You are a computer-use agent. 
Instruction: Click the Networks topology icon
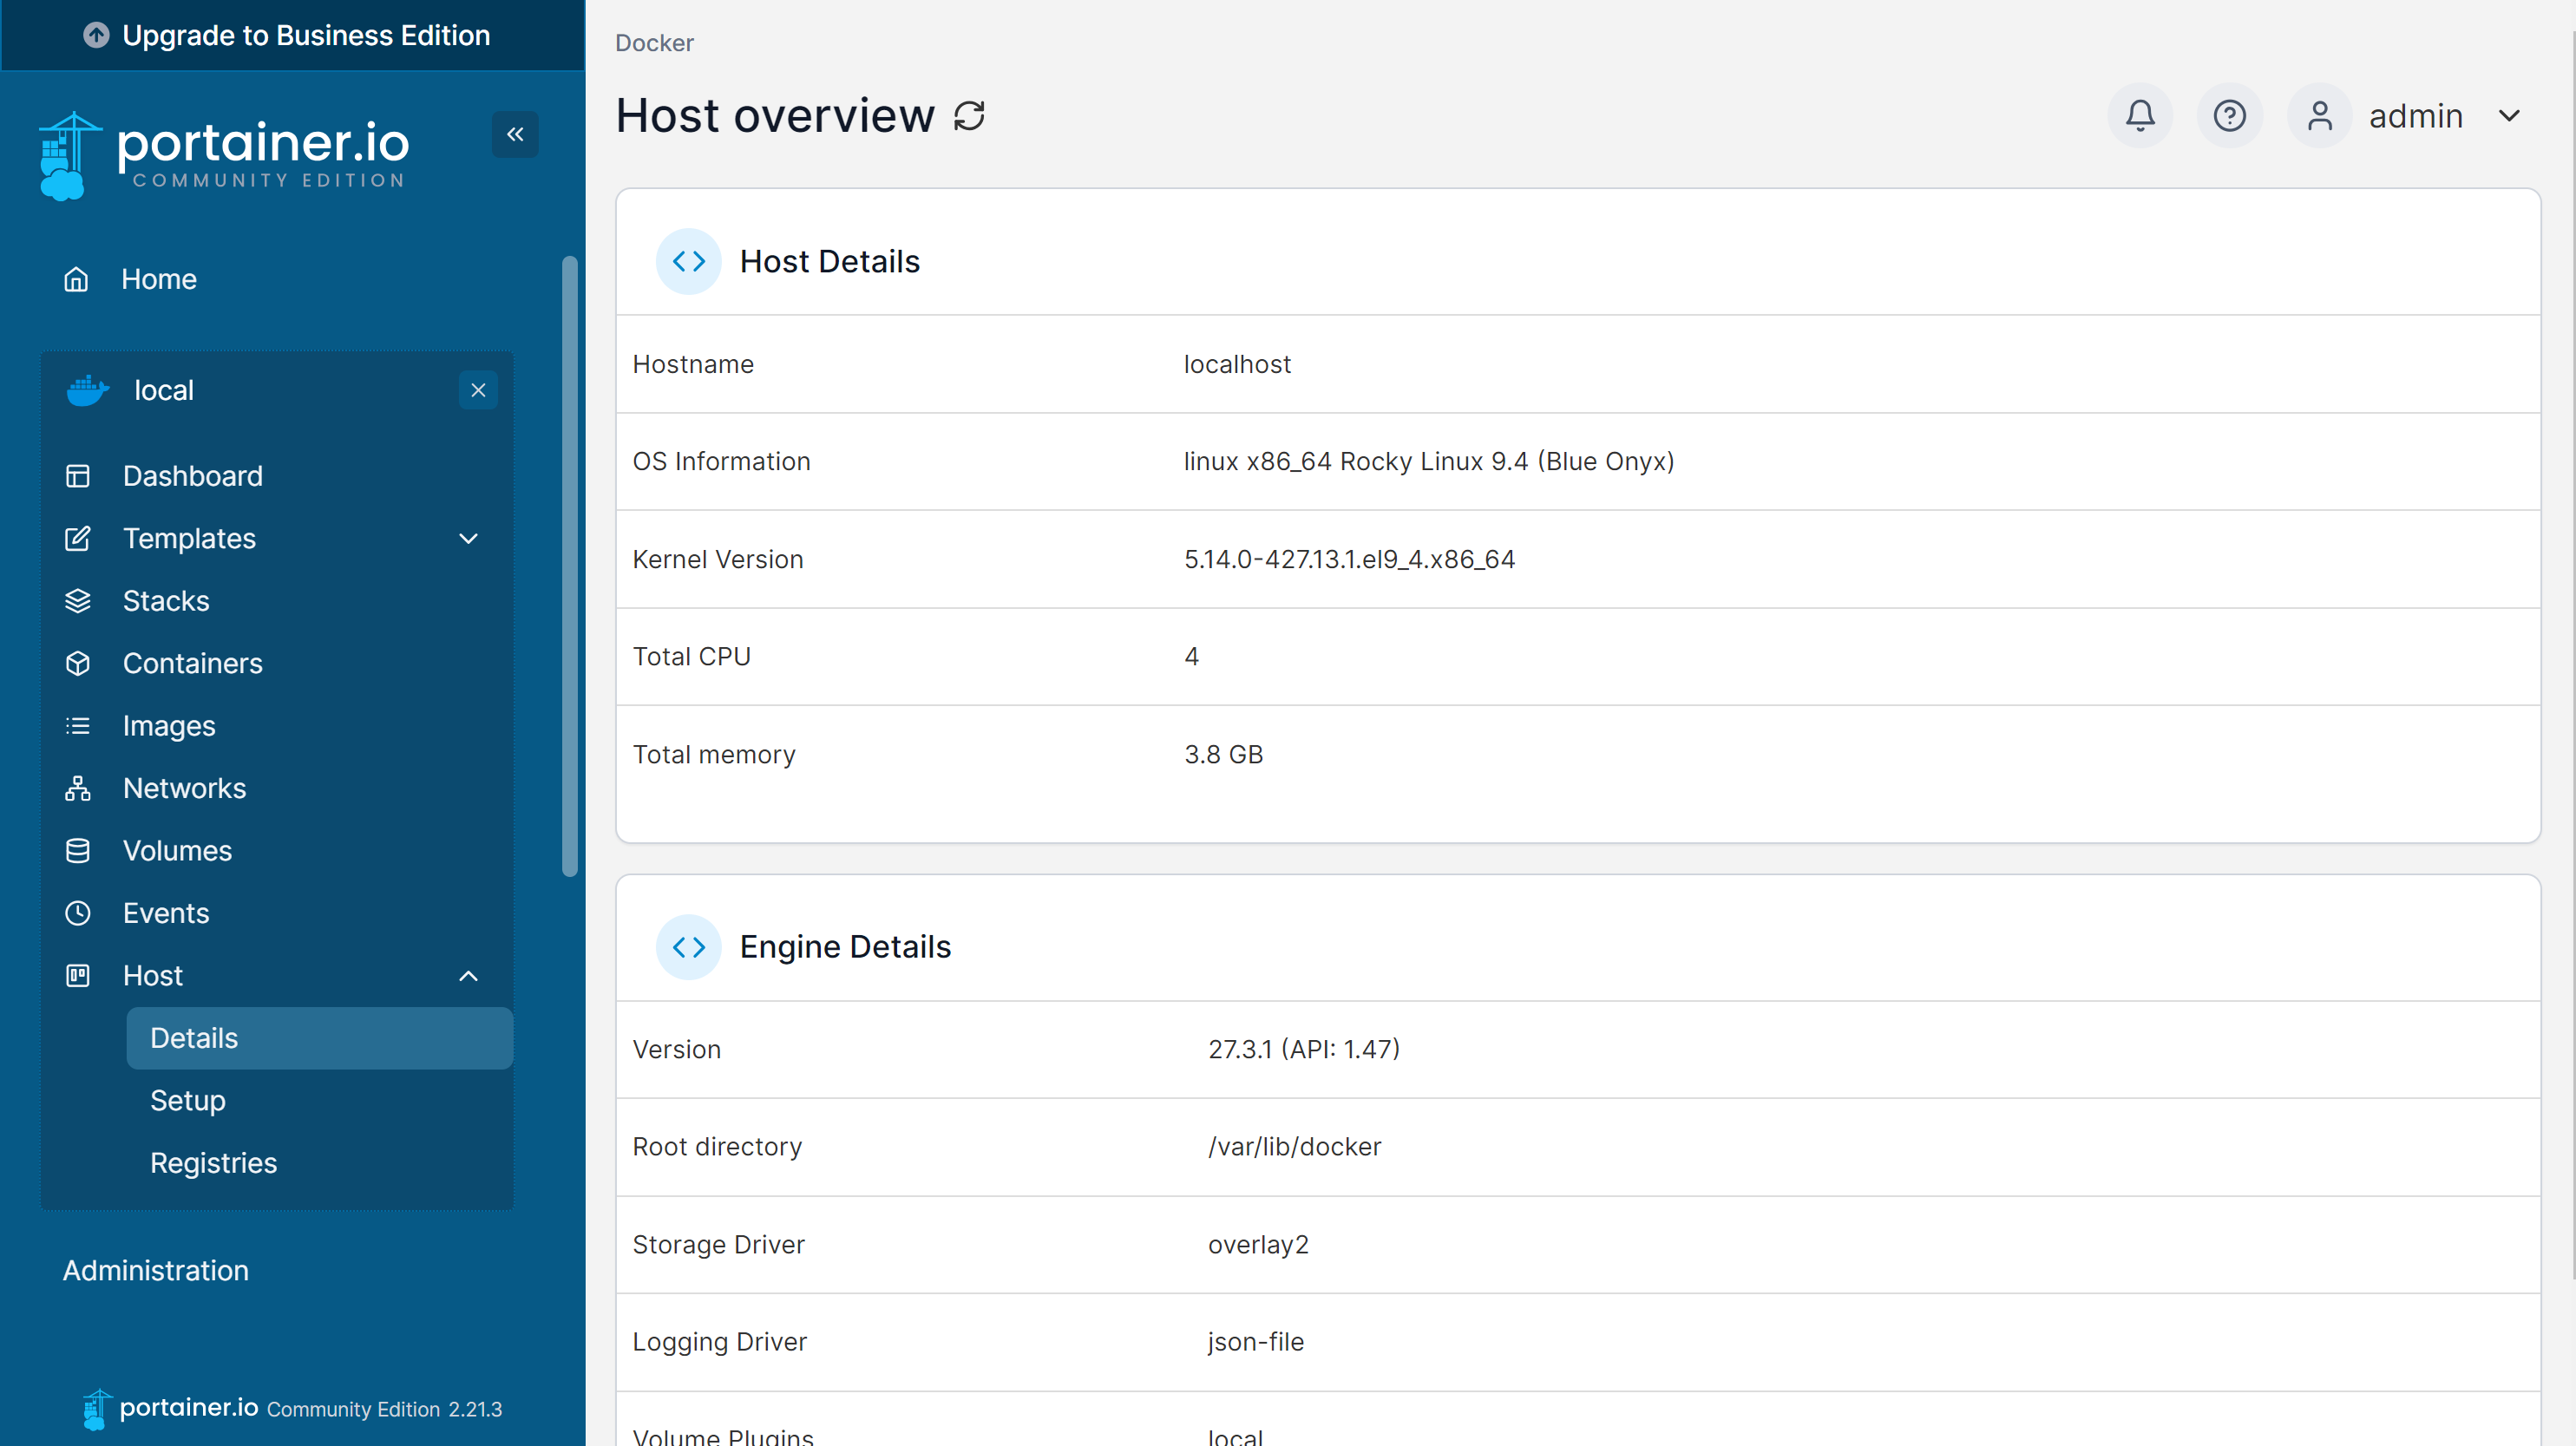tap(77, 788)
